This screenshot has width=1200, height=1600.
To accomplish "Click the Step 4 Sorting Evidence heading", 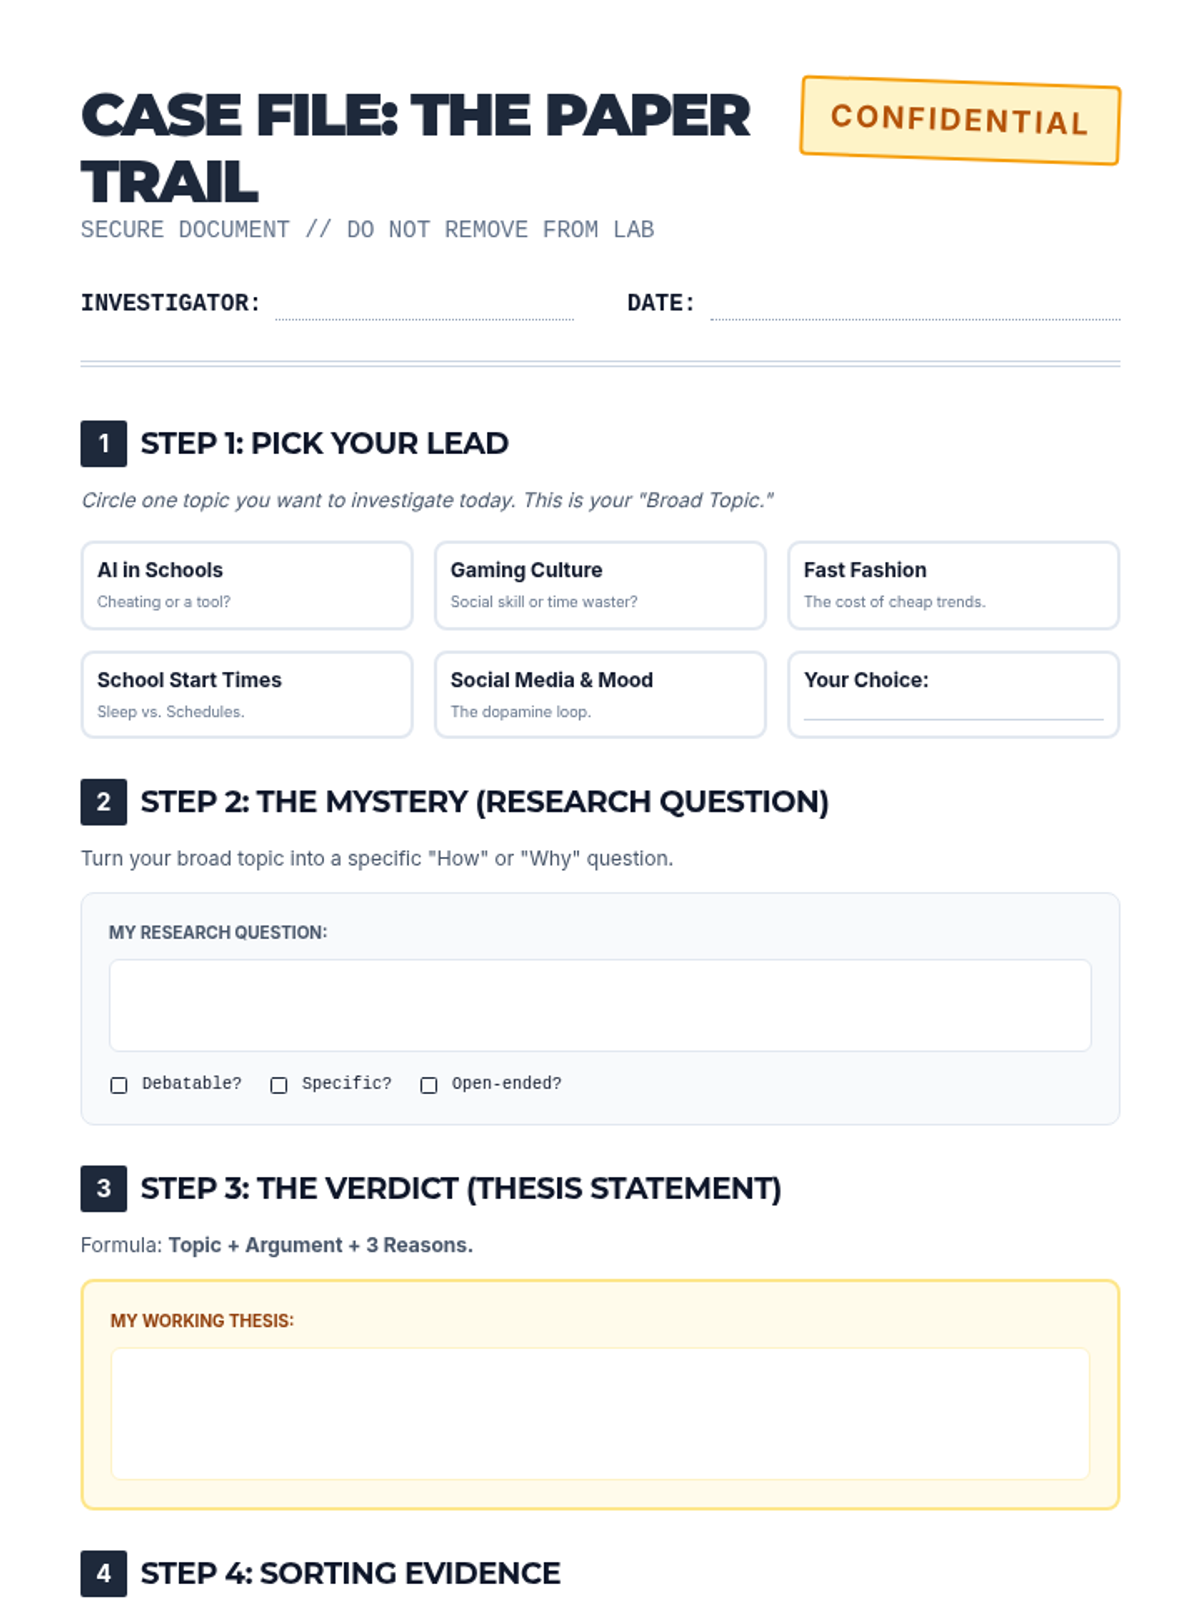I will click(x=350, y=1573).
